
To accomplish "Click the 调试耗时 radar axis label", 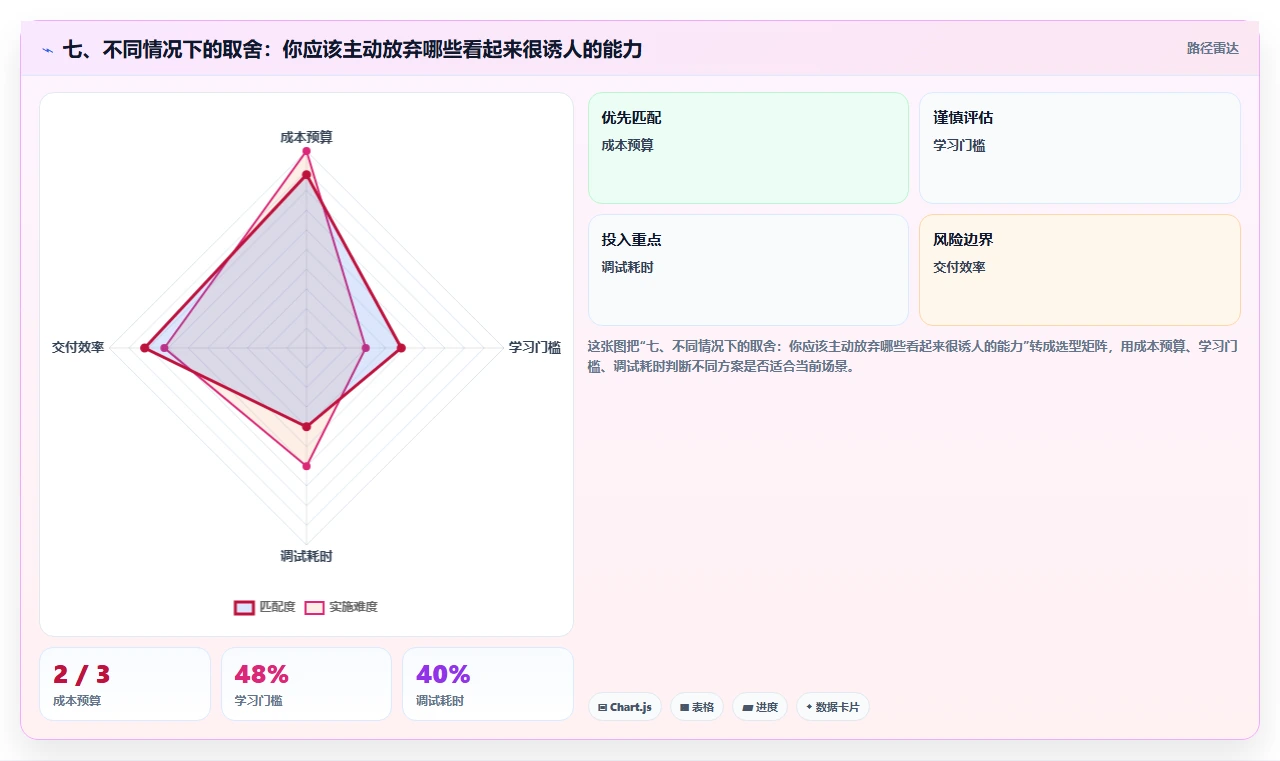I will (306, 556).
